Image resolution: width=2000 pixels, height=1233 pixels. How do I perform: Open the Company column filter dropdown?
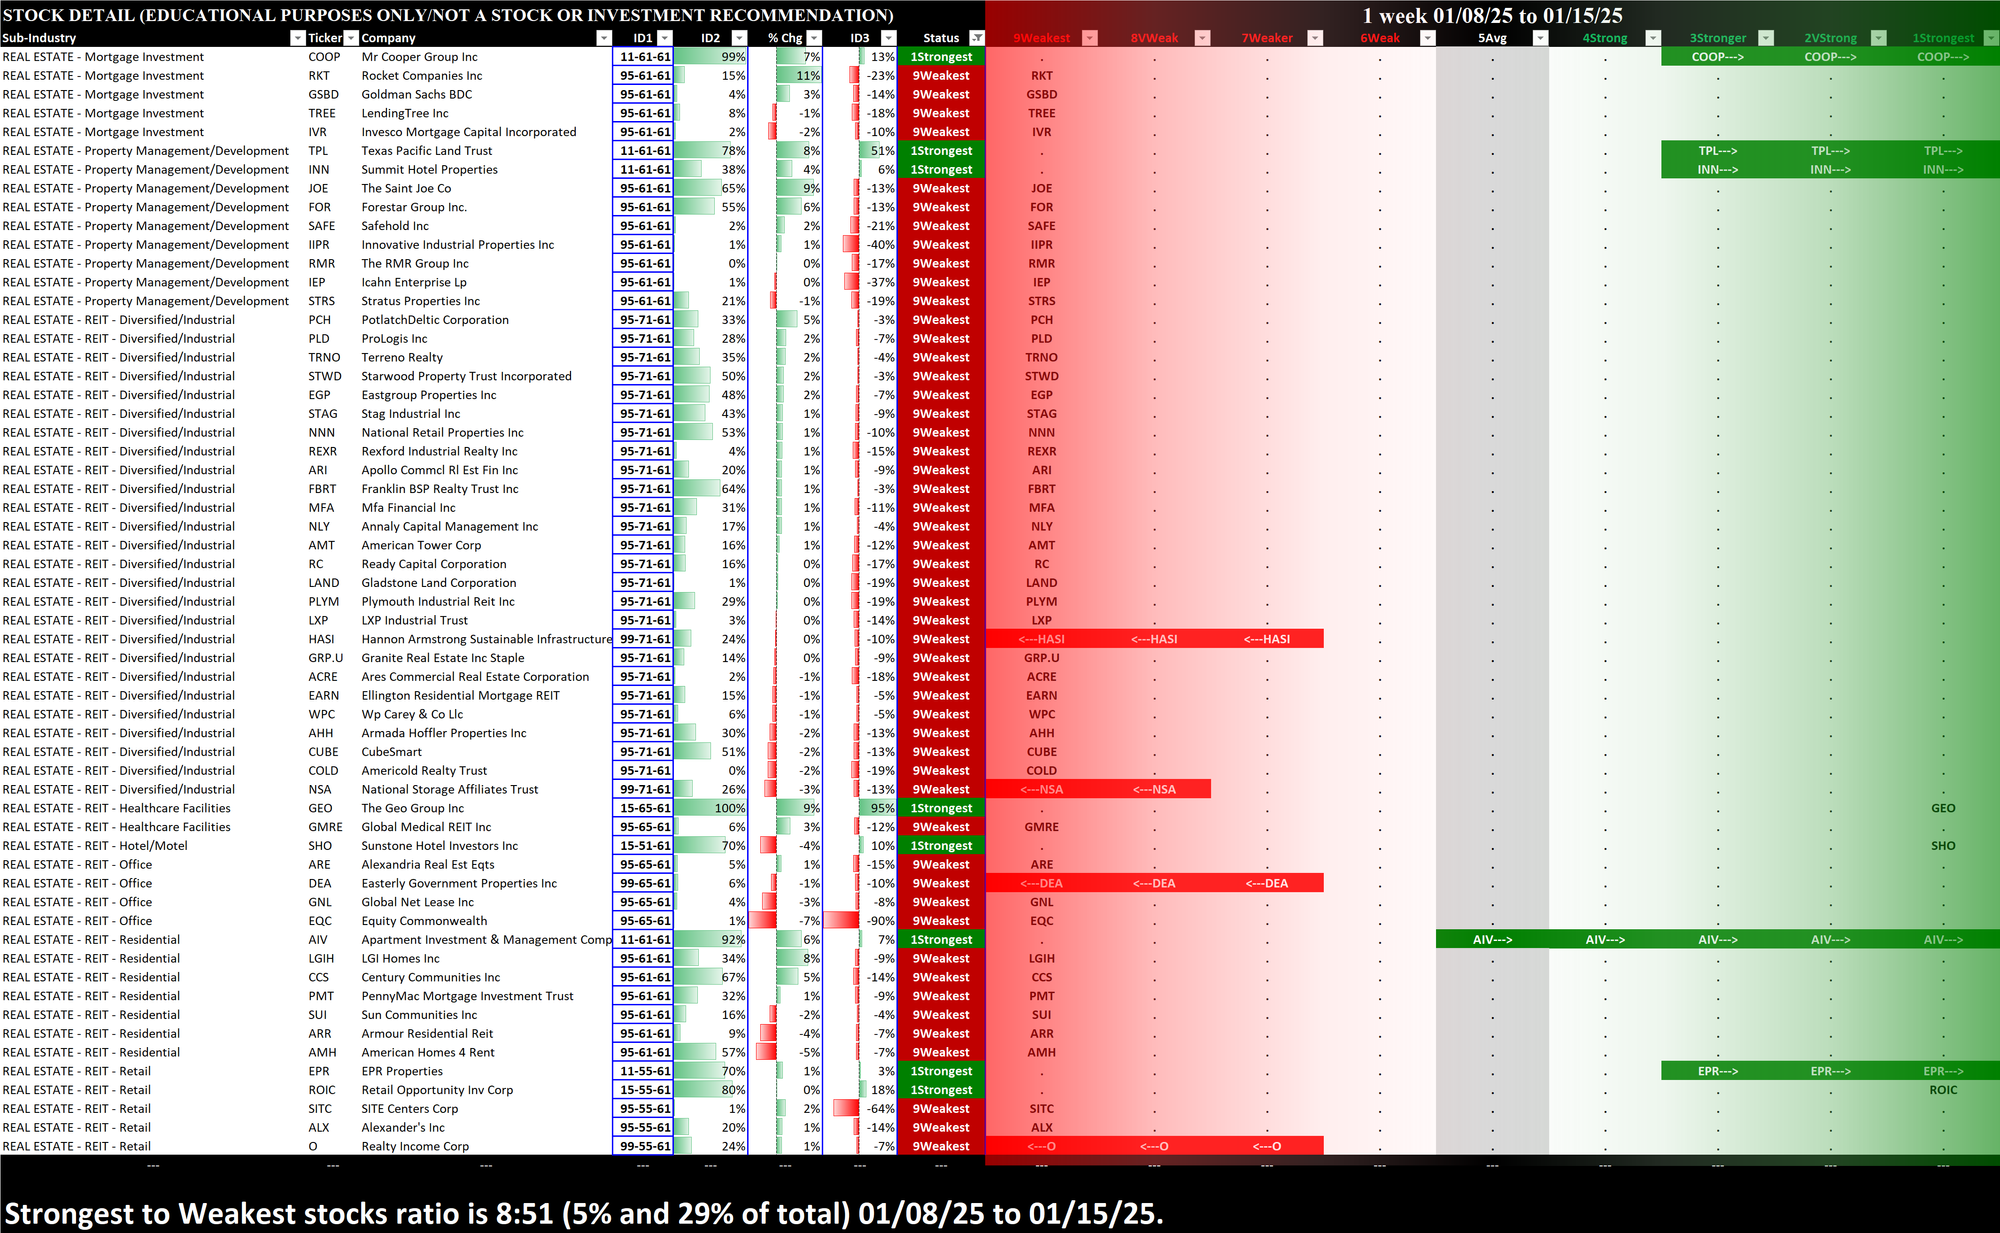click(x=603, y=38)
